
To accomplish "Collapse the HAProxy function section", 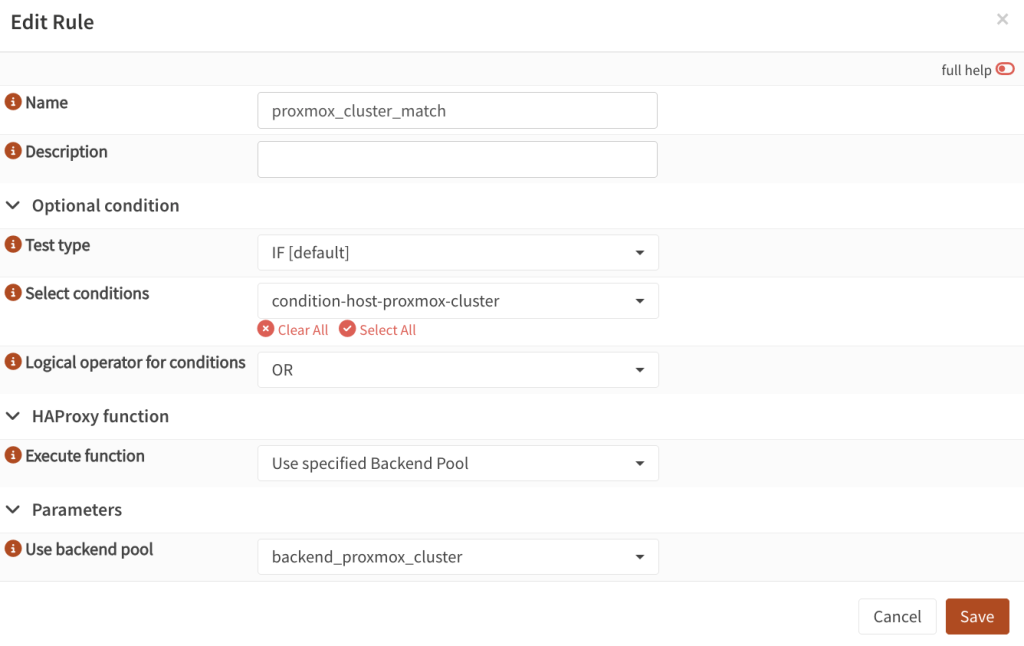I will (x=13, y=416).
